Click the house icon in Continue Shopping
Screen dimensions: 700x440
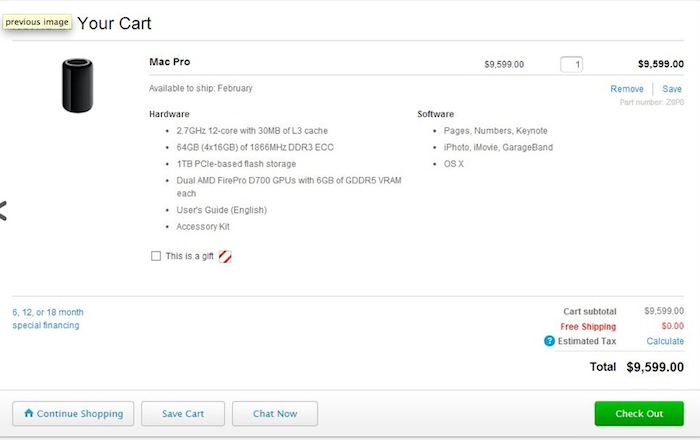click(29, 413)
